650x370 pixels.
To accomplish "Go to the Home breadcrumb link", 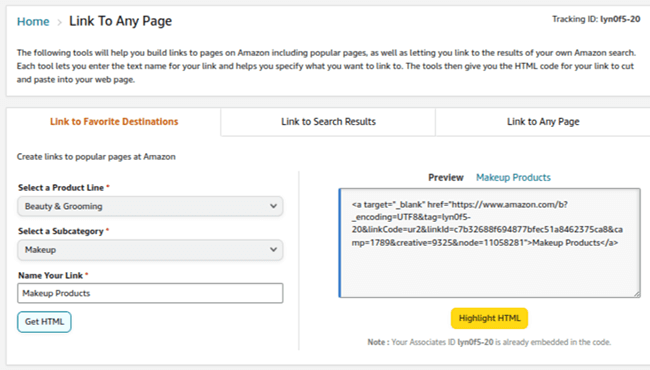I will click(33, 22).
